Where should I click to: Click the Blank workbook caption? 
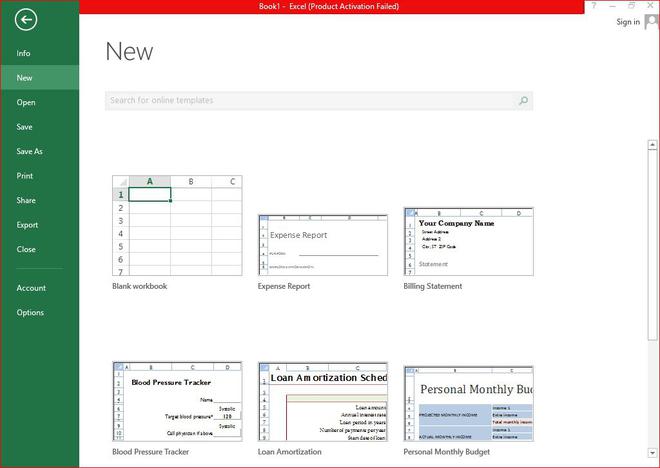pos(139,286)
